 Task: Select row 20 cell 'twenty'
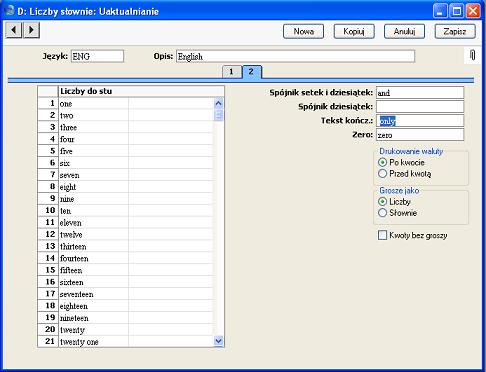pyautogui.click(x=93, y=330)
